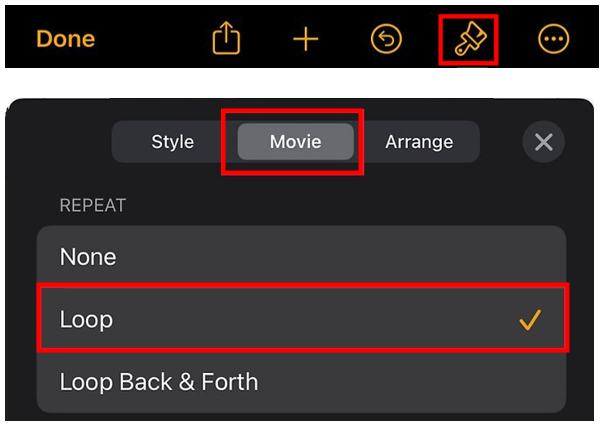610x429 pixels.
Task: Click the Loop Back & Forth text
Action: pyautogui.click(x=159, y=382)
